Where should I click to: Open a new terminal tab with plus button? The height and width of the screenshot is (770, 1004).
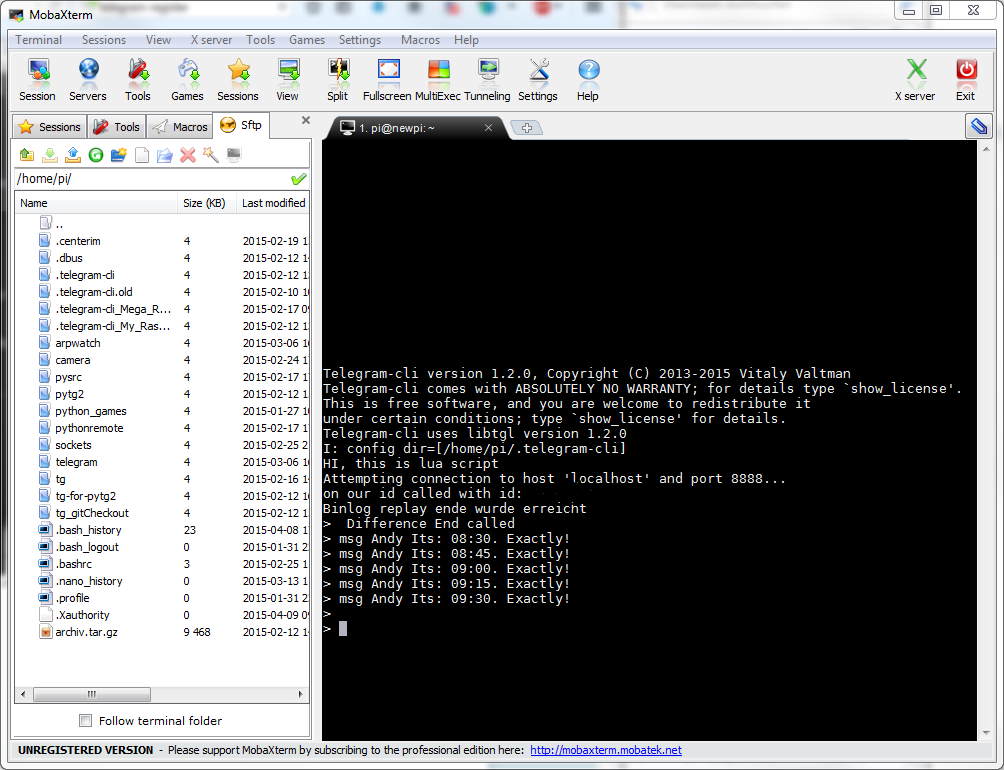click(527, 128)
